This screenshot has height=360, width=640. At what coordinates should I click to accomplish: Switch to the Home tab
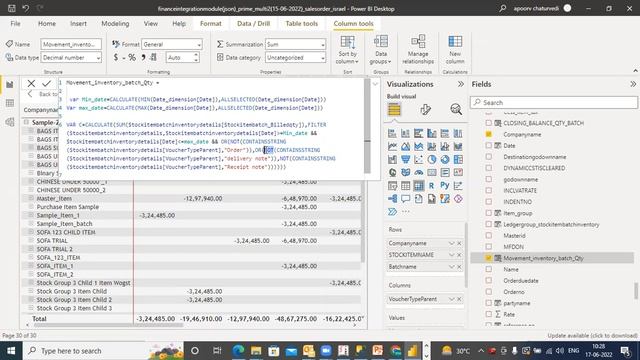47,24
